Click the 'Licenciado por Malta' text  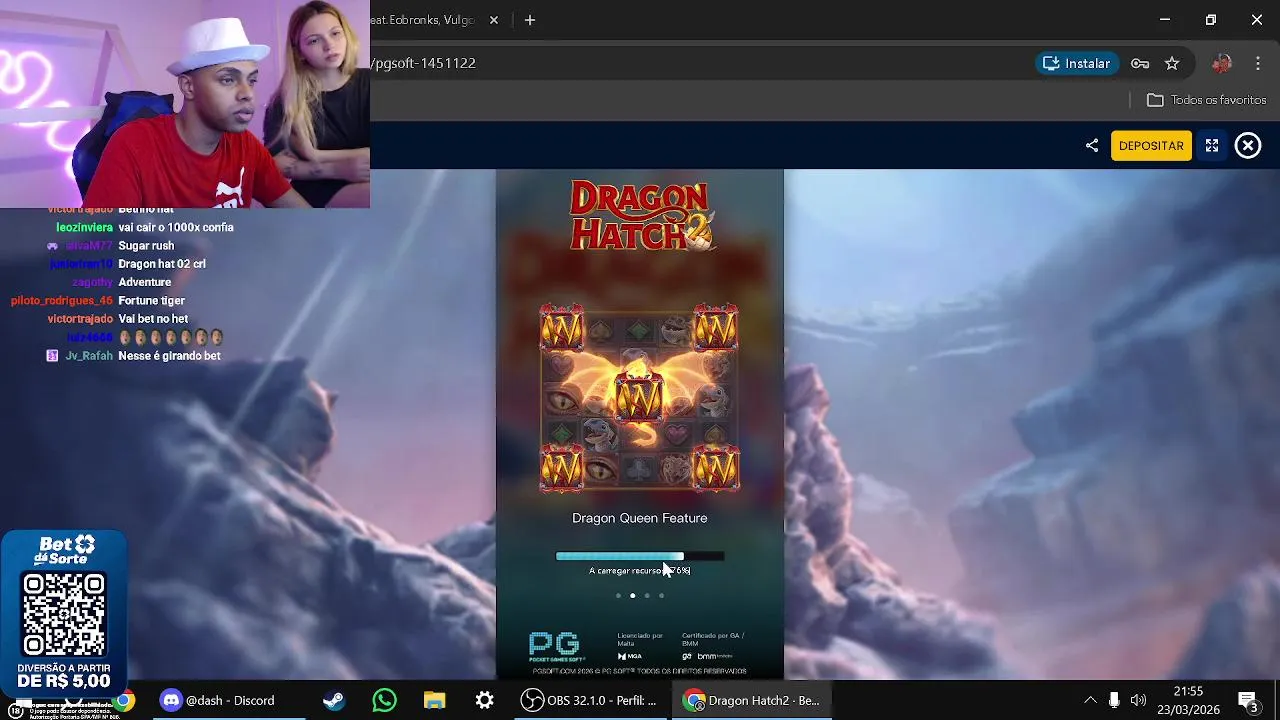(640, 639)
